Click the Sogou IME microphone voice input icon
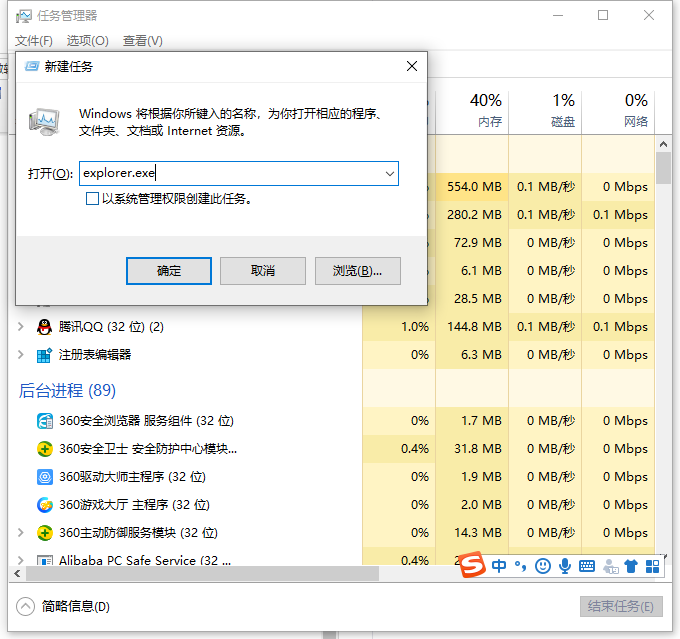The image size is (680, 639). pos(565,566)
